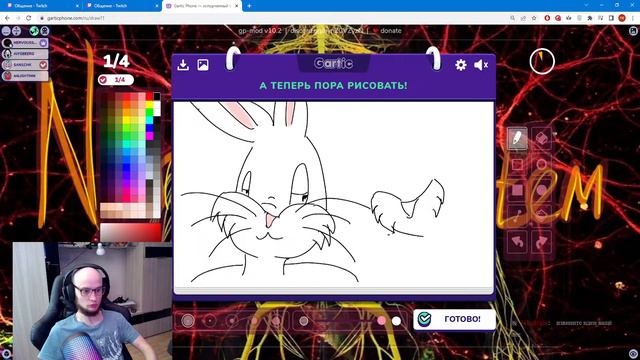Choose the fifth brush size

[276, 321]
